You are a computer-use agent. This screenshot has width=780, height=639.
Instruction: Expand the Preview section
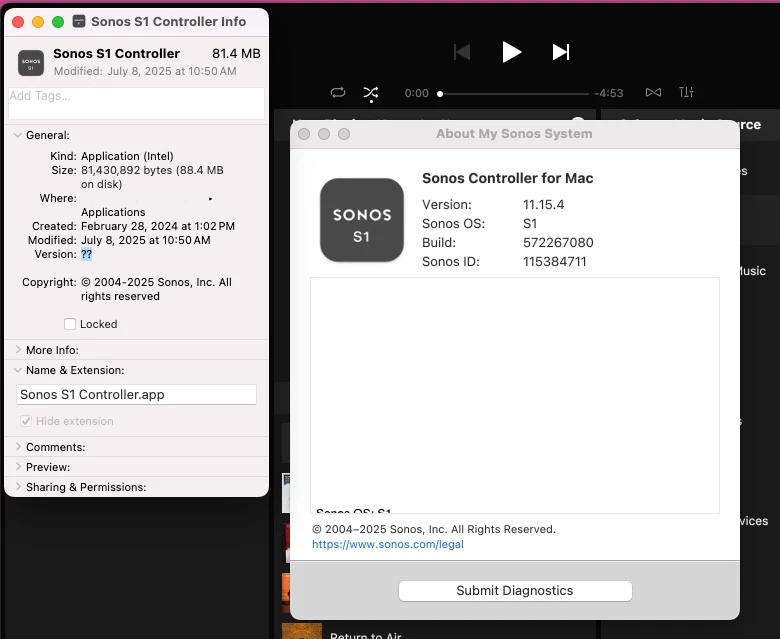[x=18, y=466]
